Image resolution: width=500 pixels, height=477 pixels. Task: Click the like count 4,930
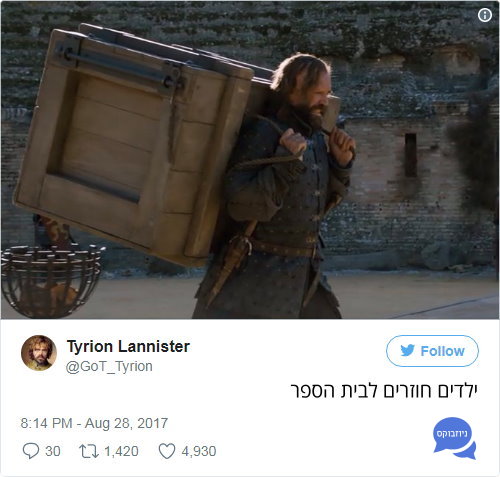tap(199, 451)
